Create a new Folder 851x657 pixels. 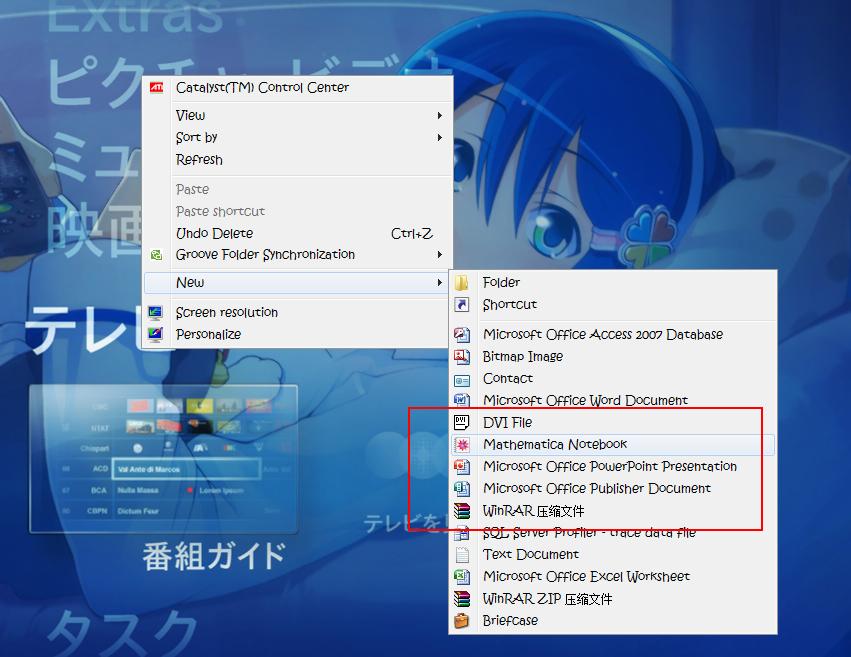click(613, 282)
